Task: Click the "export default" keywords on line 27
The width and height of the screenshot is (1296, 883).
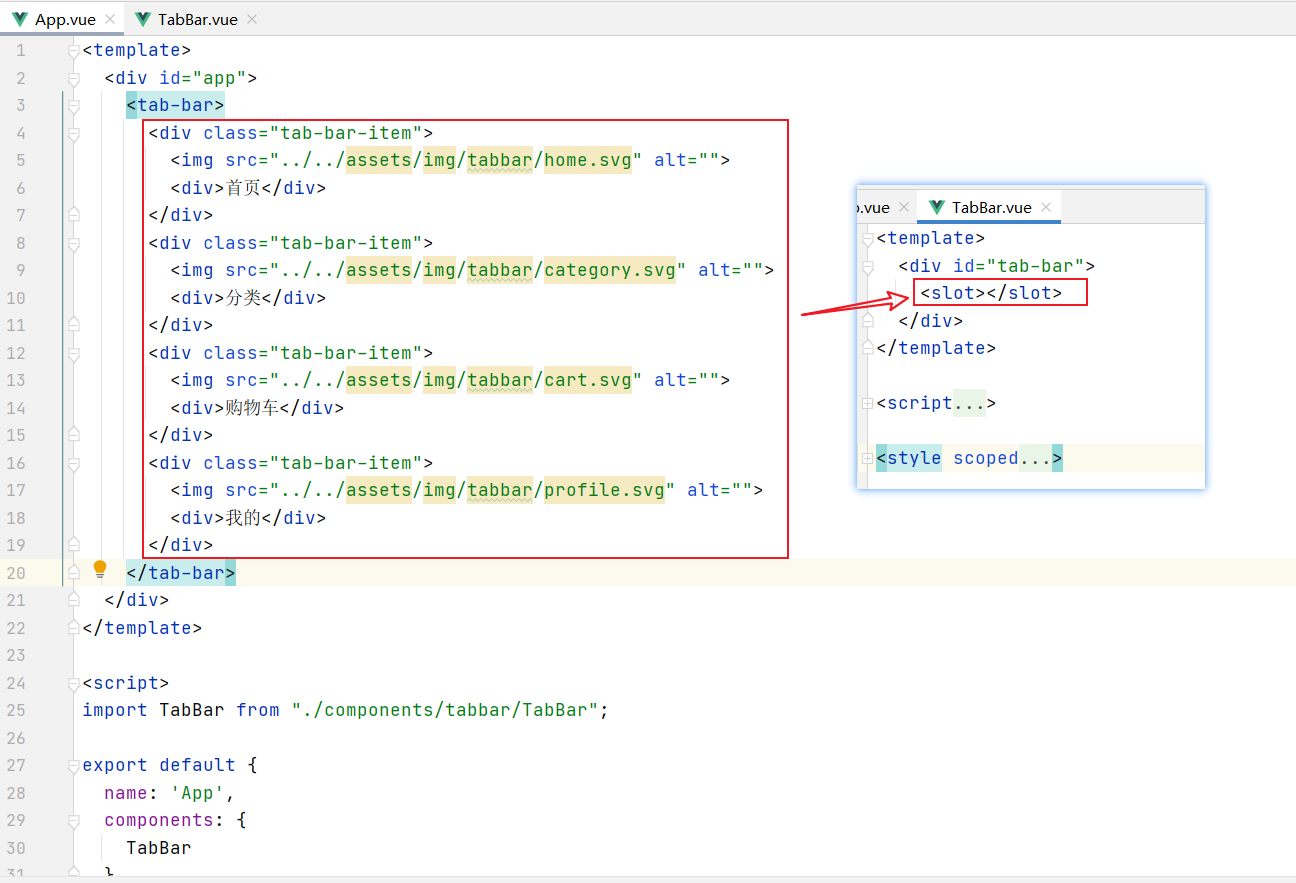Action: 158,765
